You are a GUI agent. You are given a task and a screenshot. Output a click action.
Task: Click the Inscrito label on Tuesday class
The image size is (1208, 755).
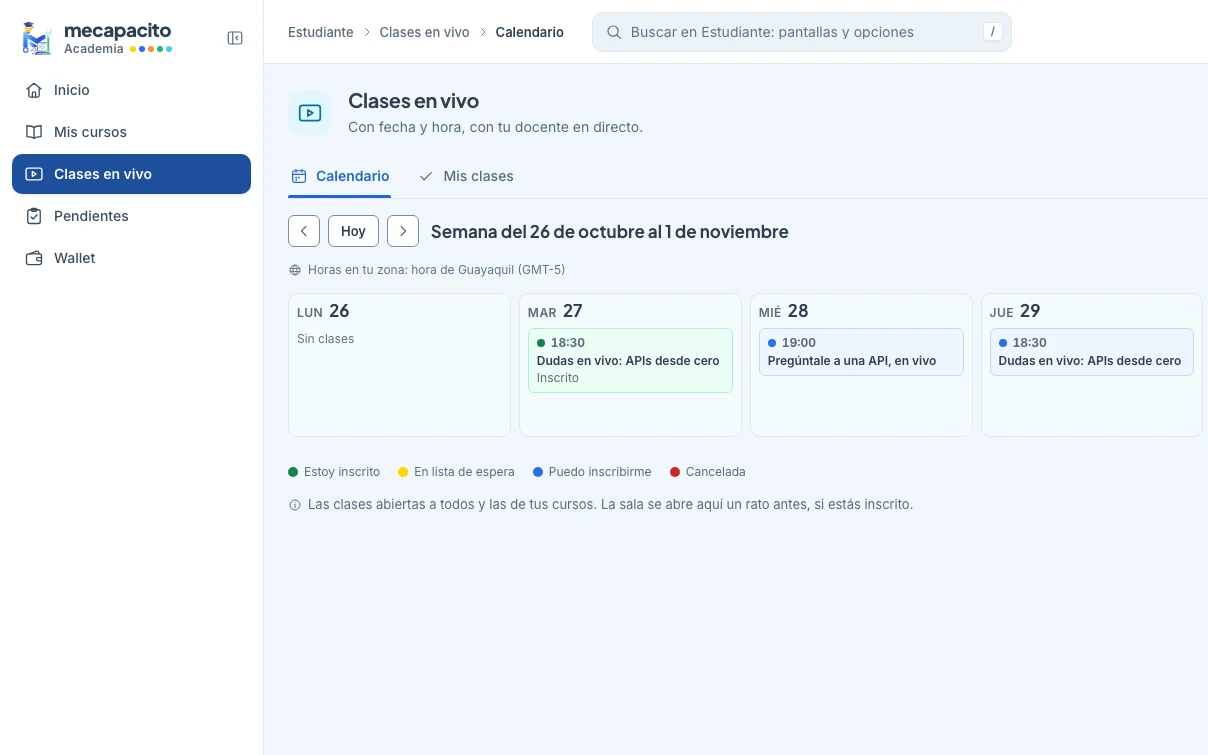(x=558, y=378)
